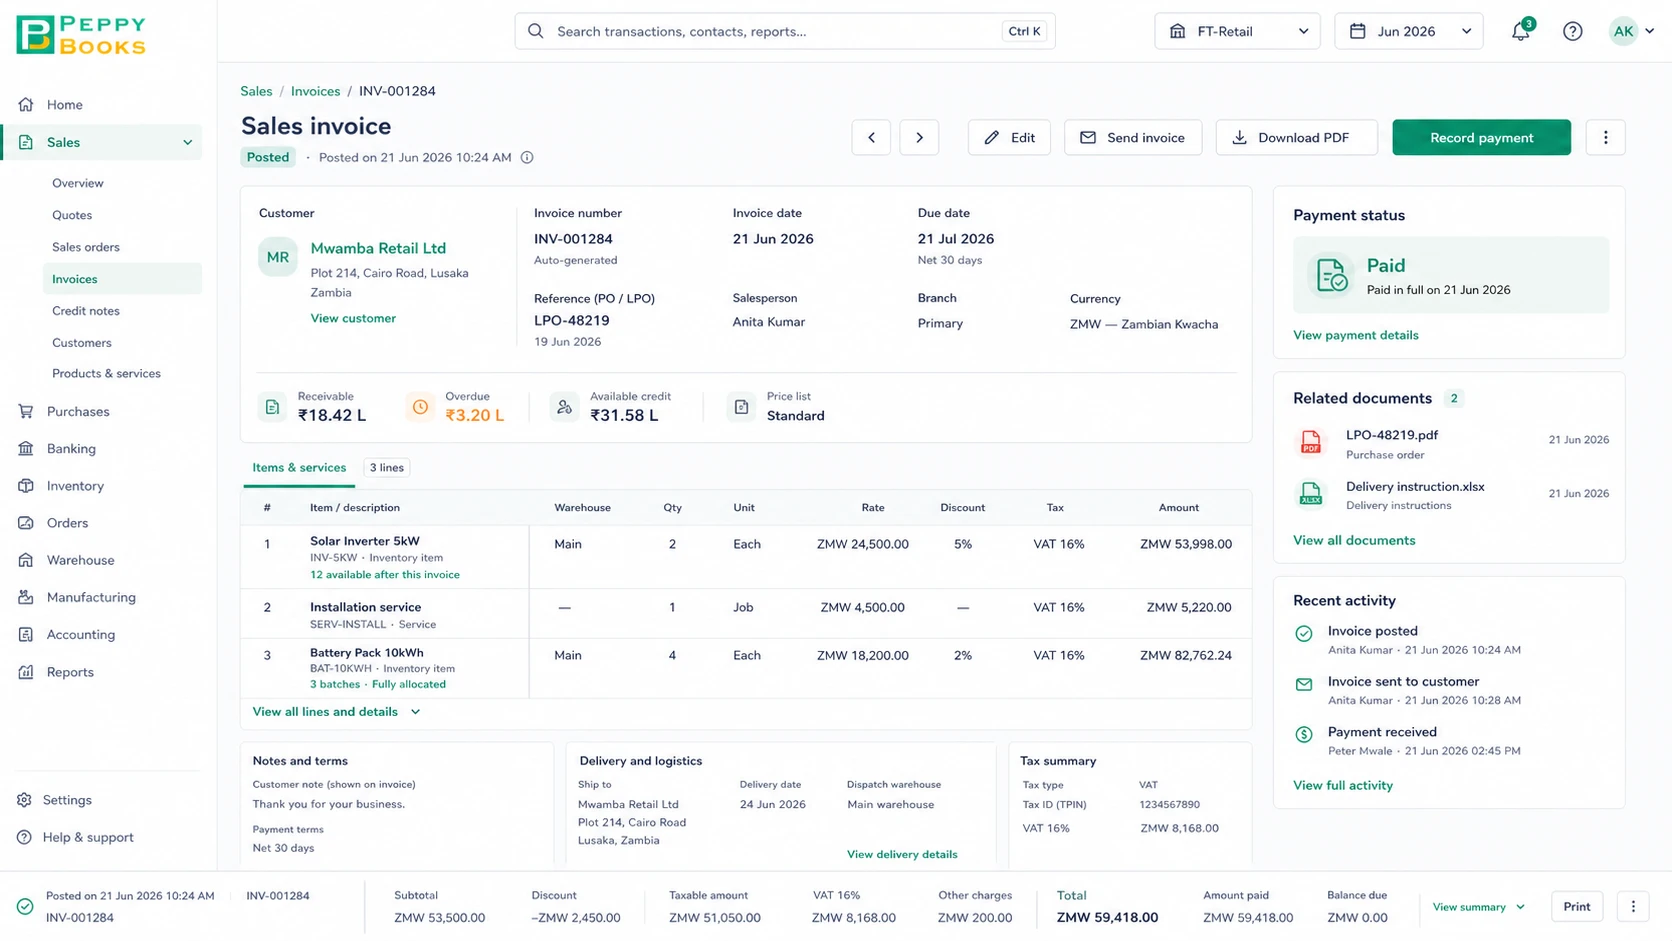Go to next invoice arrow
The height and width of the screenshot is (941, 1672).
[919, 138]
